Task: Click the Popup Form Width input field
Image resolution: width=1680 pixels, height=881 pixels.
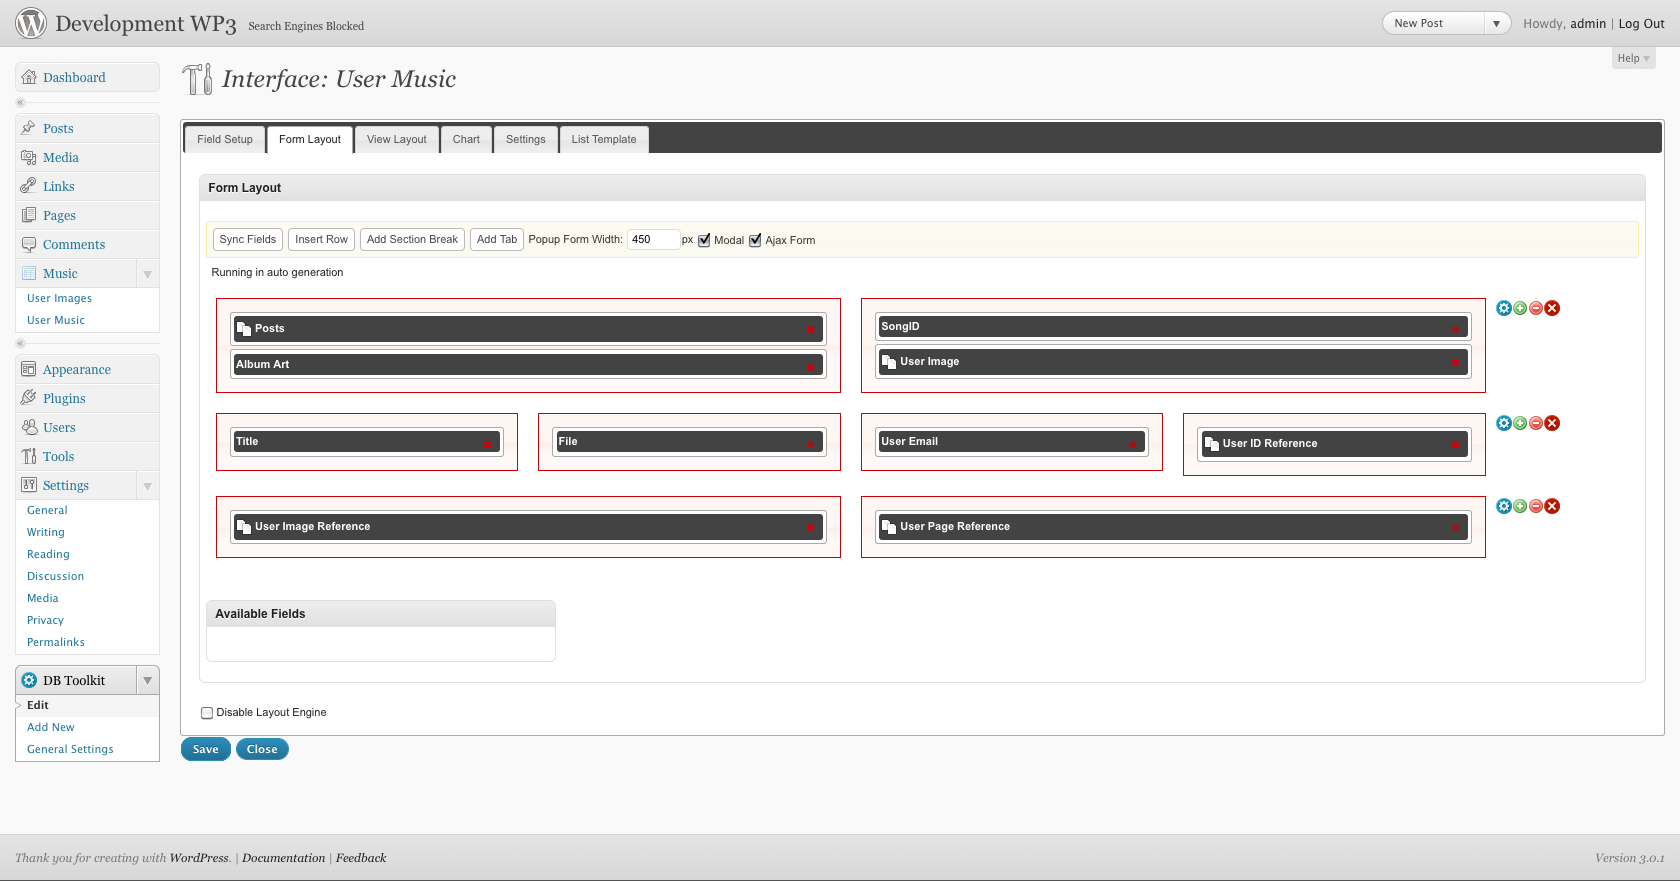Action: (x=654, y=239)
